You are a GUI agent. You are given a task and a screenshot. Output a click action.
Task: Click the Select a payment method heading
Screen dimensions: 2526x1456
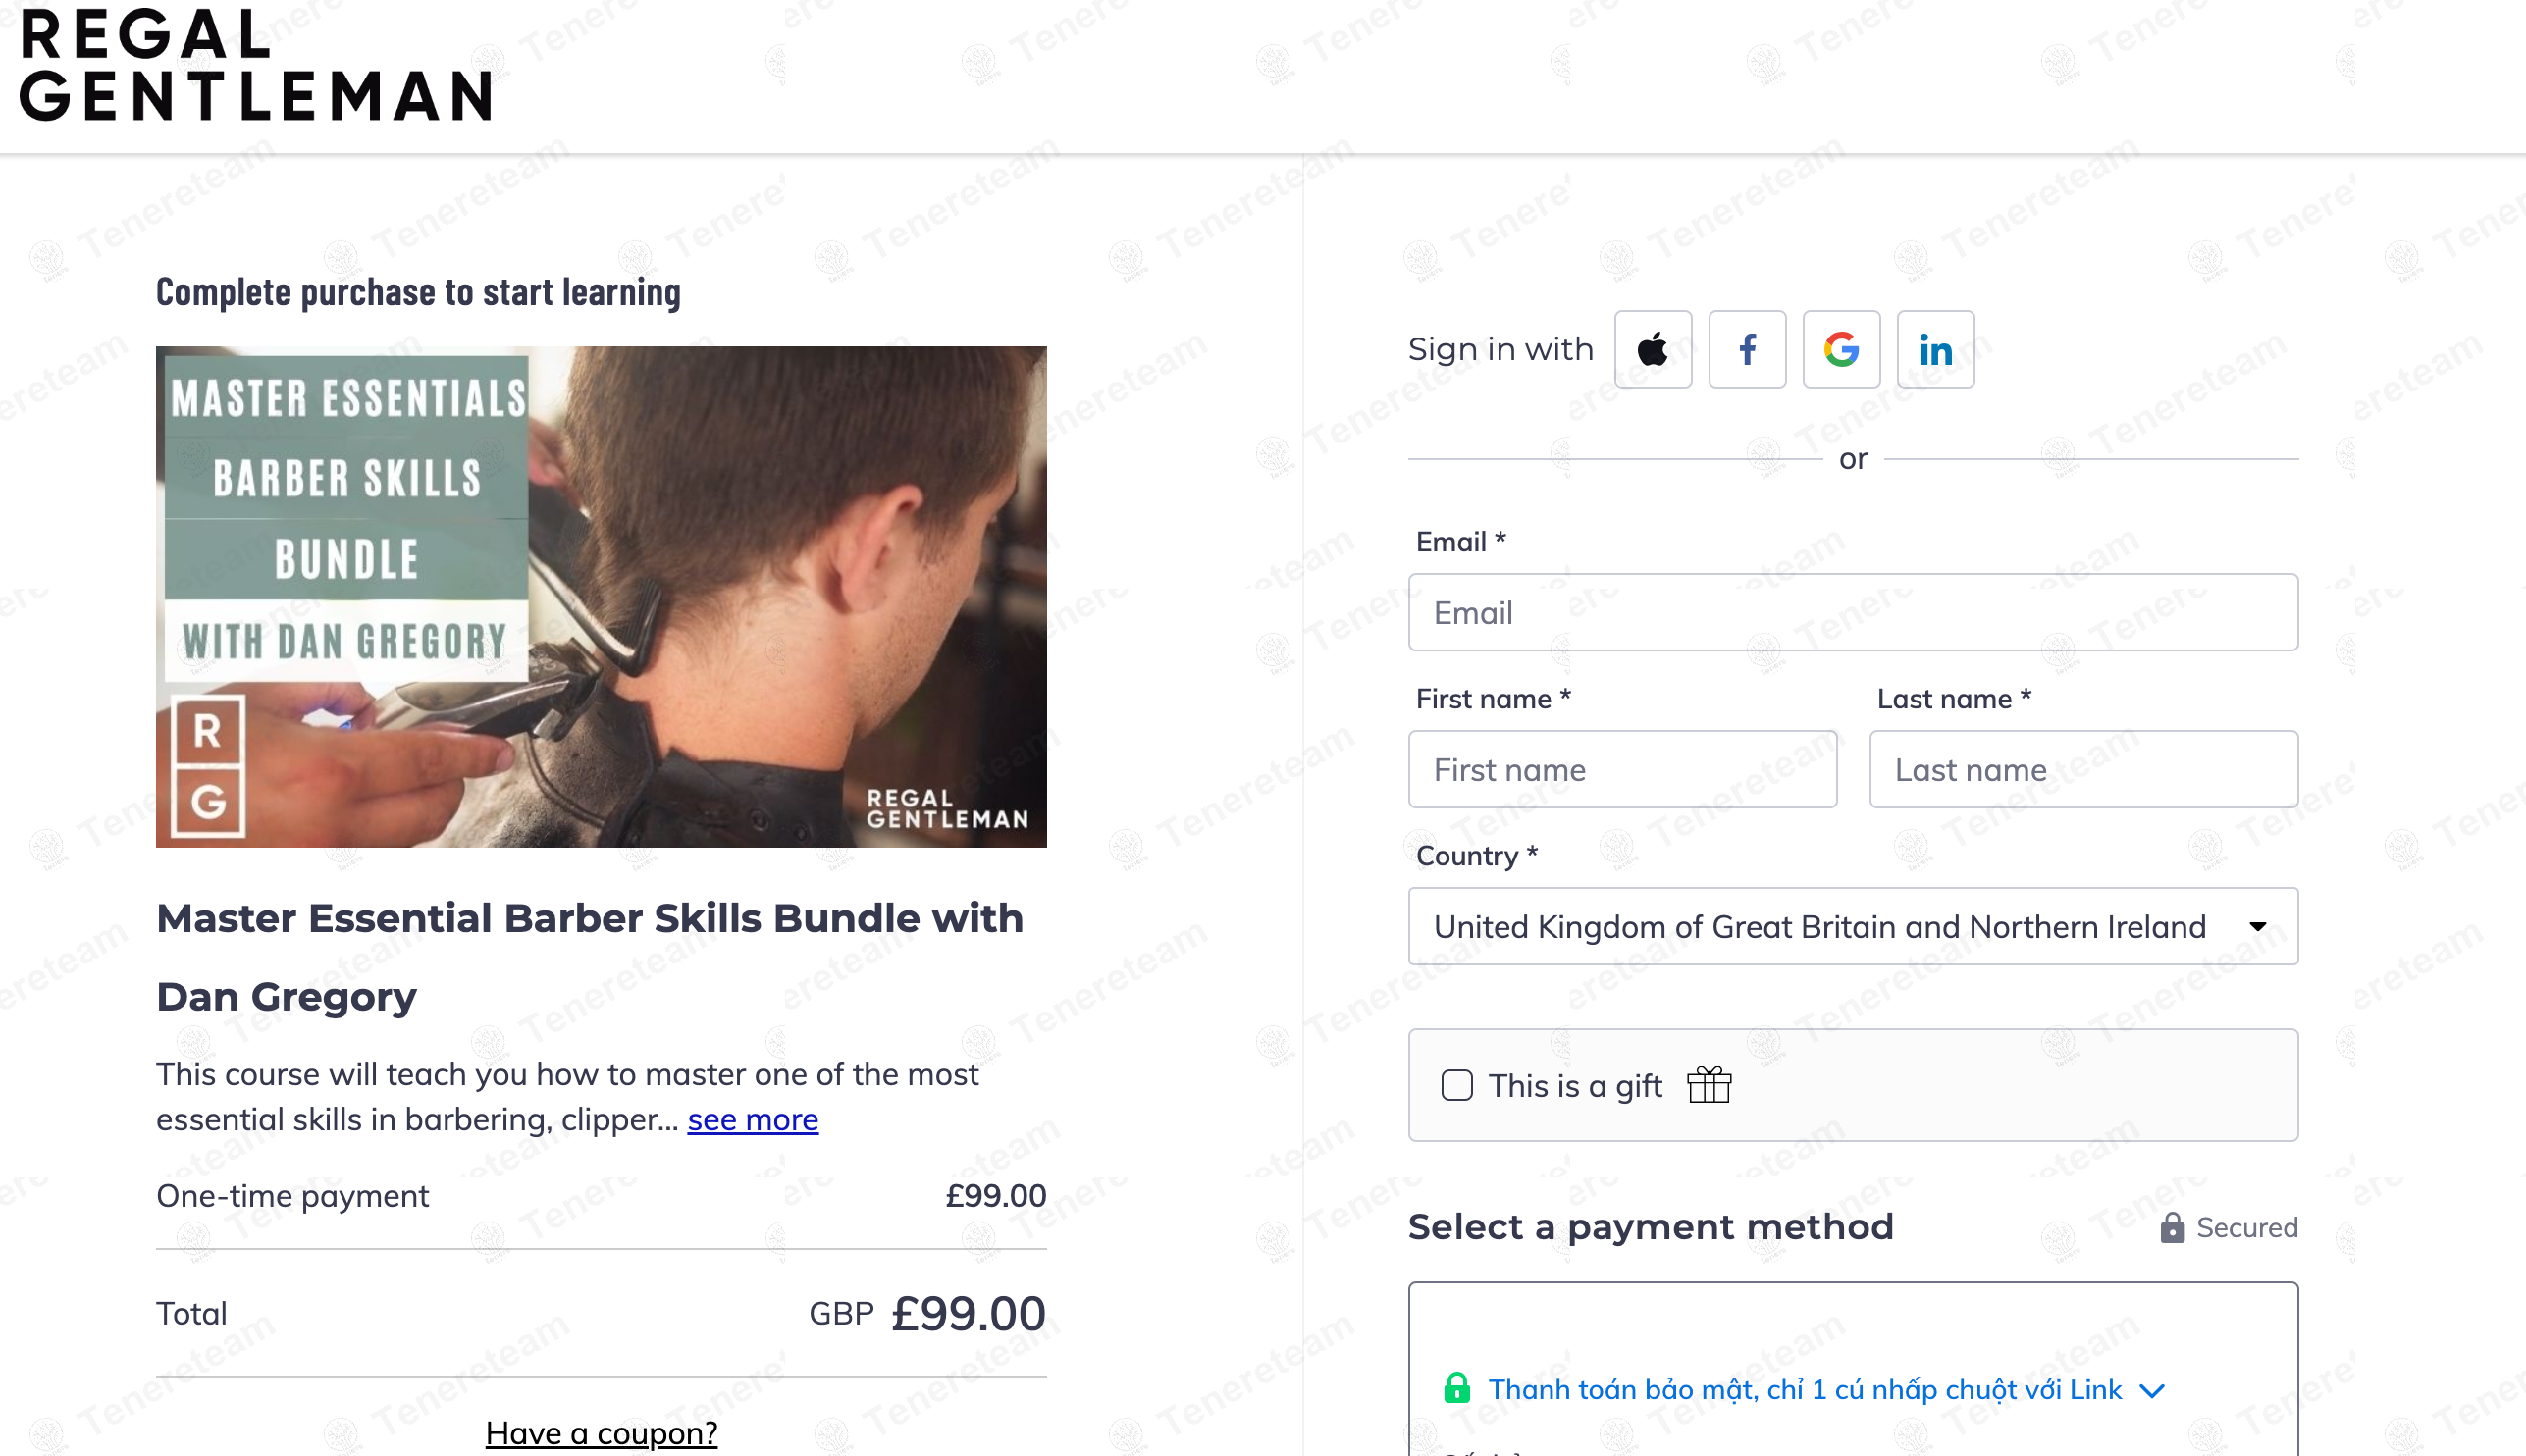[x=1650, y=1227]
